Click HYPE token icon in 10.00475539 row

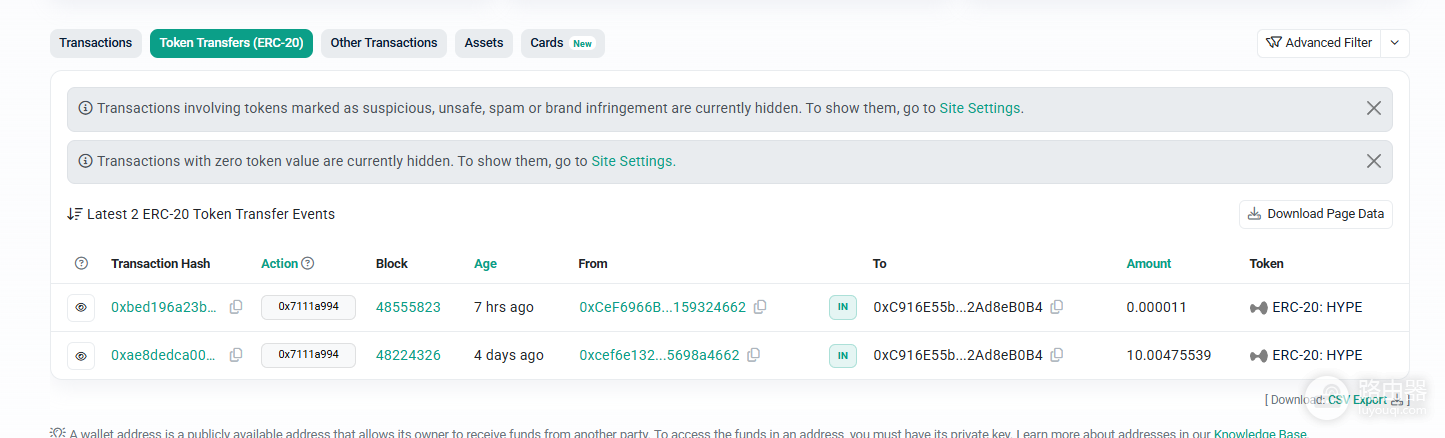1258,356
